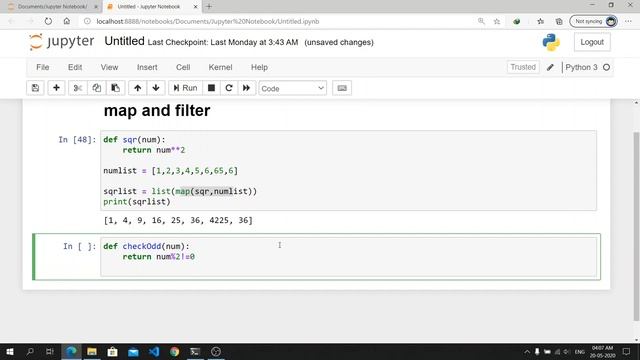This screenshot has height=360, width=640.
Task: Cut selected cells with scissors icon
Action: [x=78, y=88]
